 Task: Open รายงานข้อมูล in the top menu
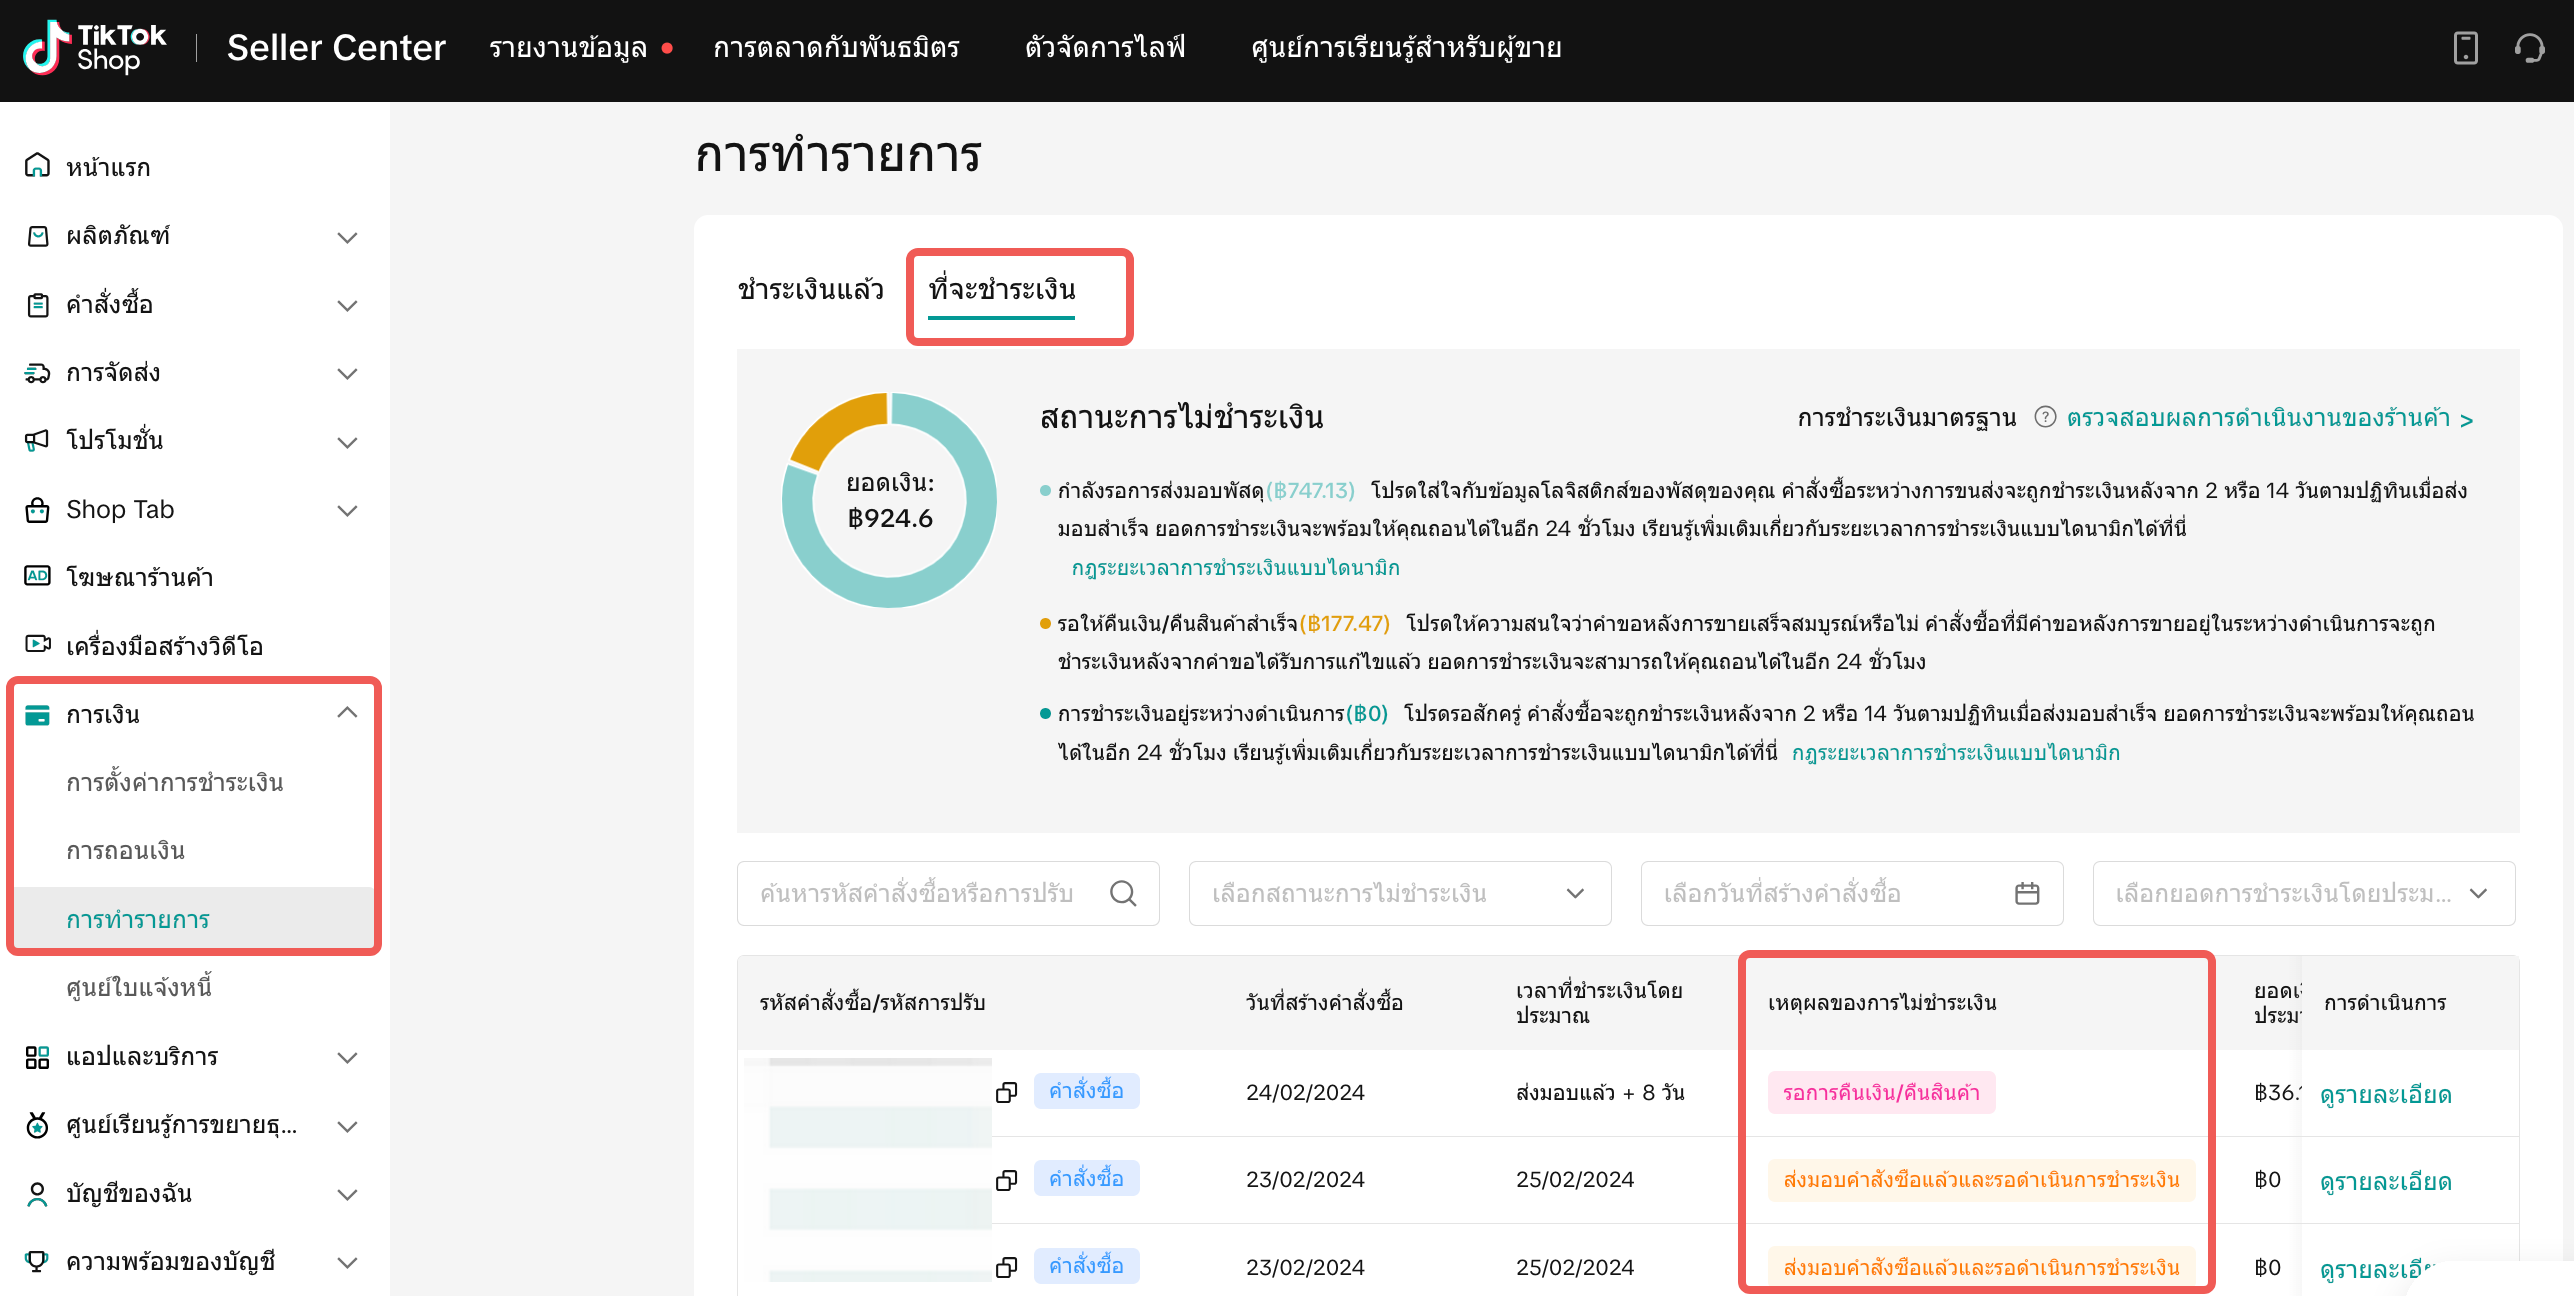click(x=568, y=48)
